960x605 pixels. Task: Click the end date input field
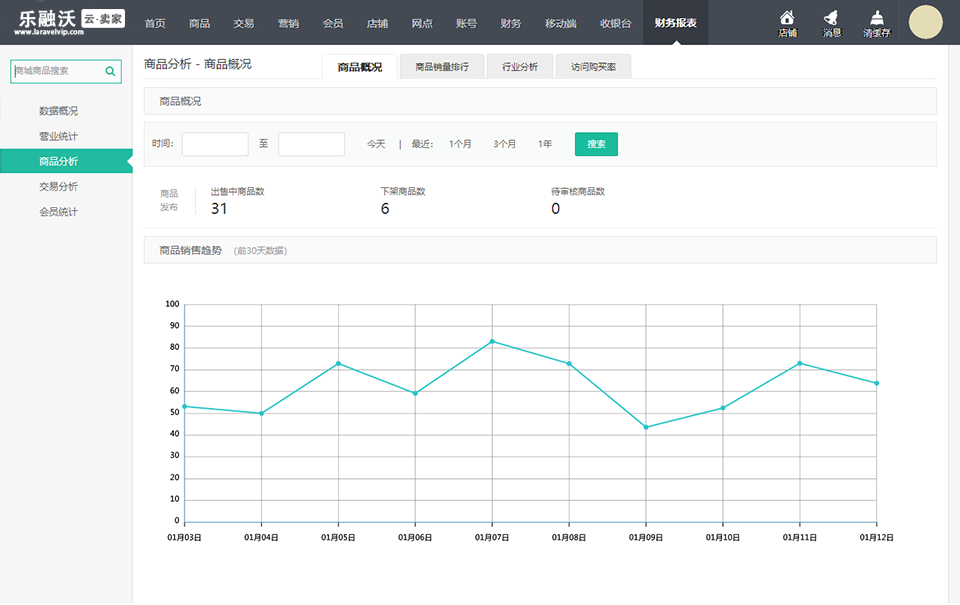pyautogui.click(x=311, y=144)
